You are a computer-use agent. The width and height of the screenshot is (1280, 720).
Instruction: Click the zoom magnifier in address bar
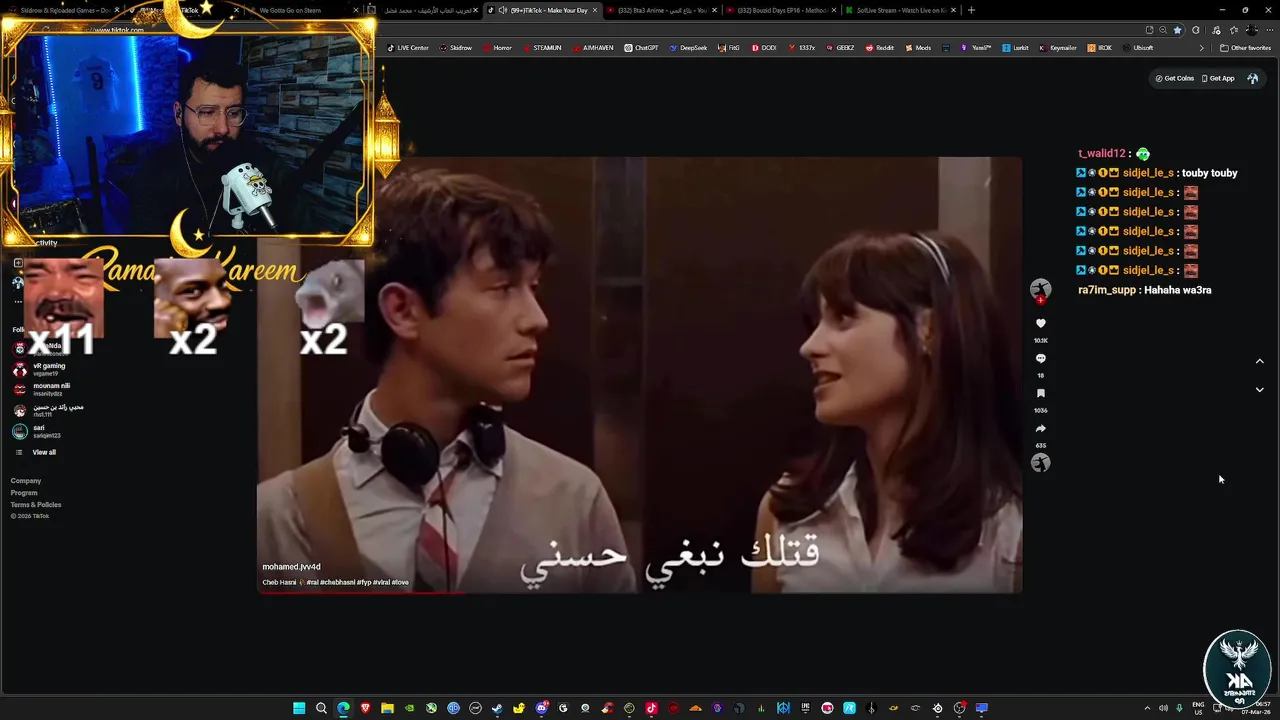(1162, 30)
